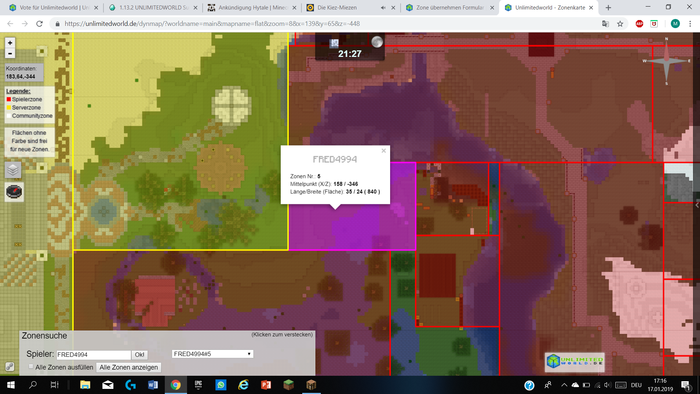Click the FRED4994 magenta highlighted zone

[353, 228]
